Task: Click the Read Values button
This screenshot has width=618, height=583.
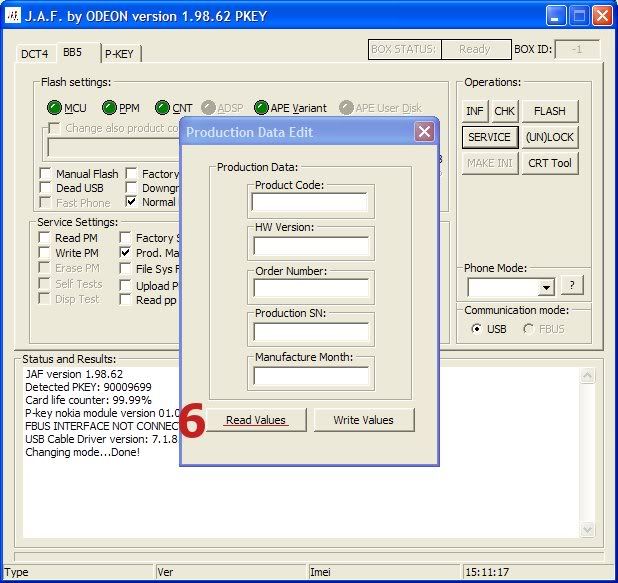Action: [x=256, y=420]
